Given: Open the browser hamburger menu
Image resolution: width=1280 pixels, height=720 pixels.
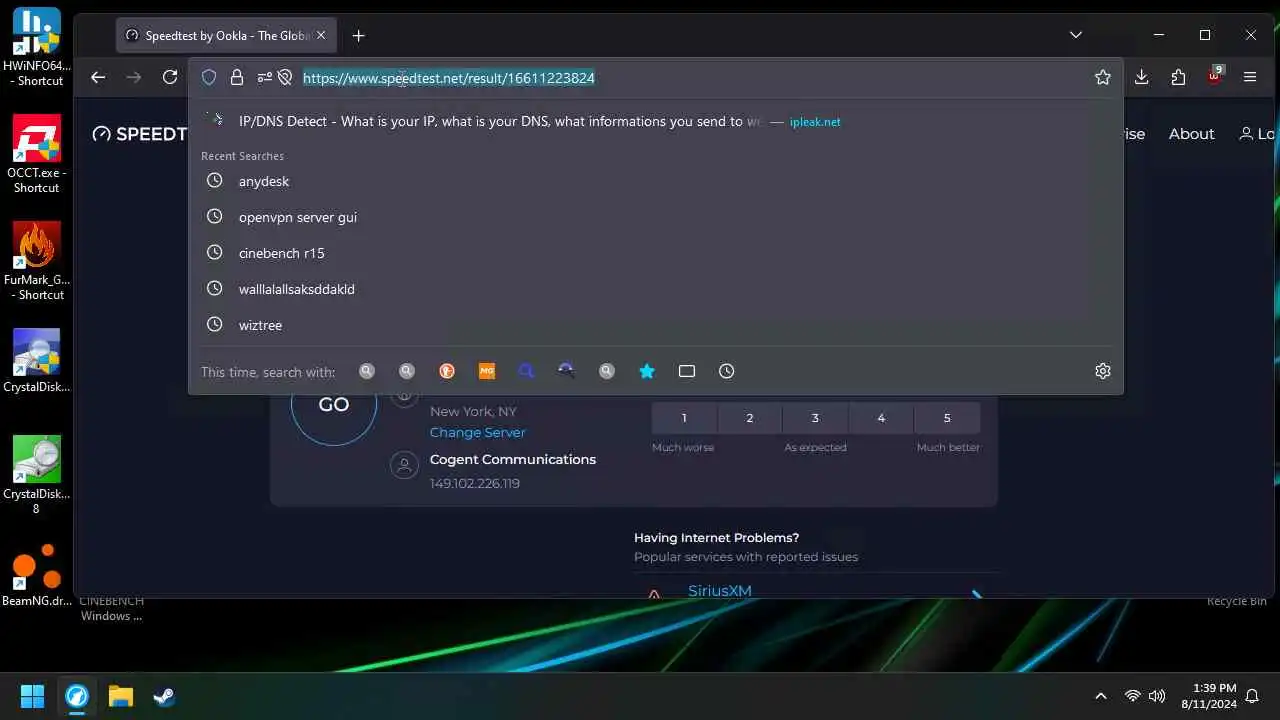Looking at the screenshot, I should tap(1250, 77).
